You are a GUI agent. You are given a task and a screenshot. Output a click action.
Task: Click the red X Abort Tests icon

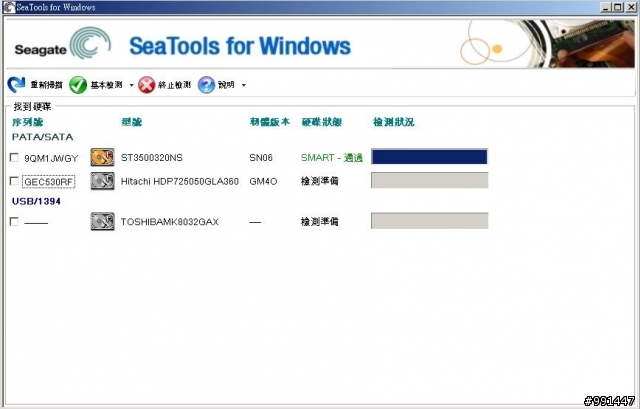pyautogui.click(x=147, y=85)
